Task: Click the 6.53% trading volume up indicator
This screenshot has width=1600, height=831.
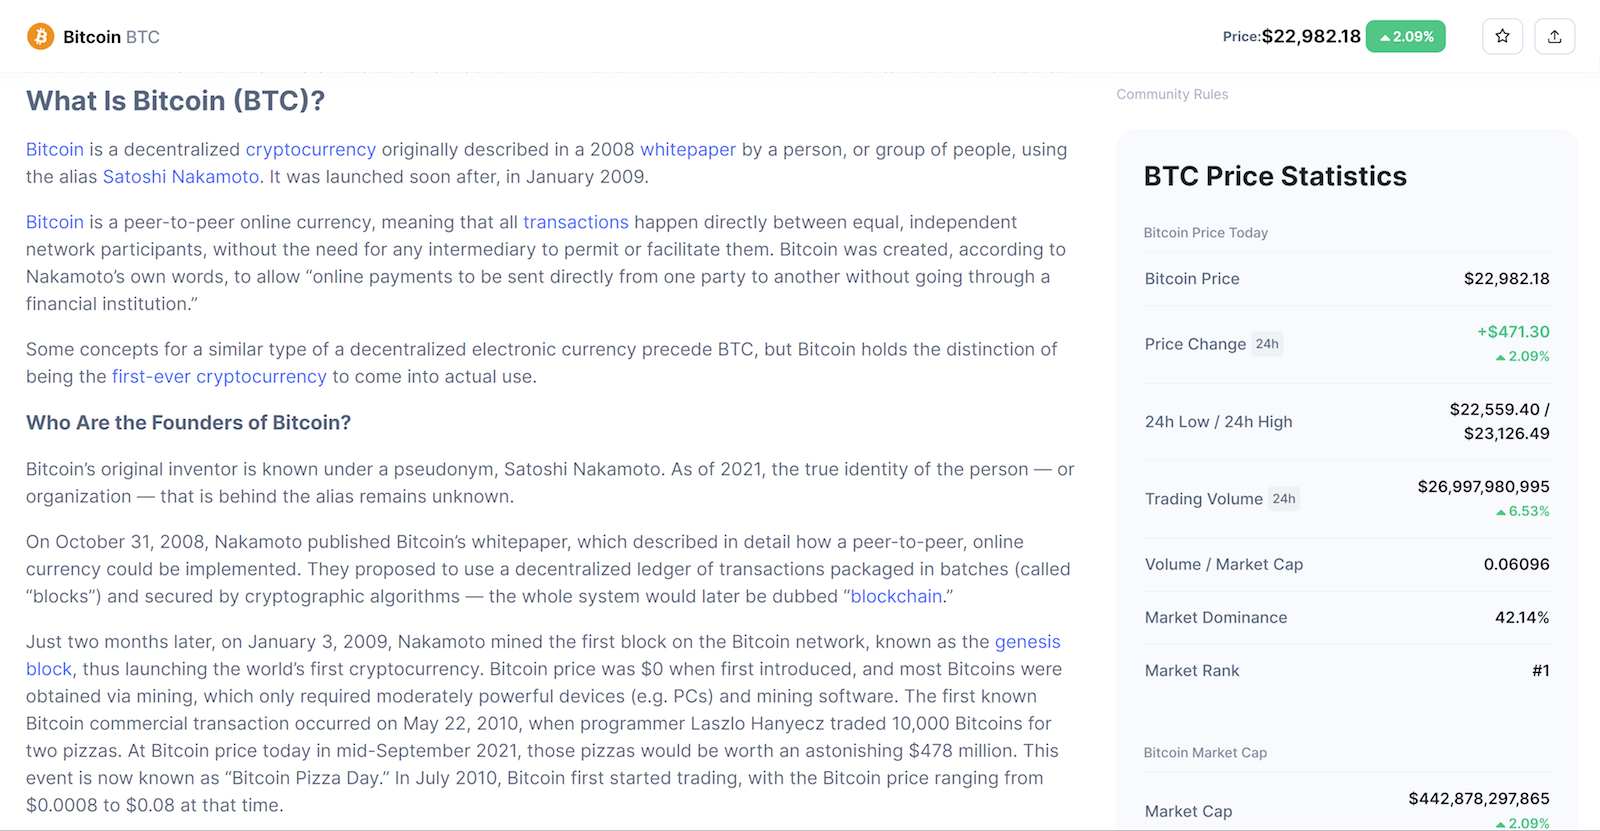Action: point(1523,511)
